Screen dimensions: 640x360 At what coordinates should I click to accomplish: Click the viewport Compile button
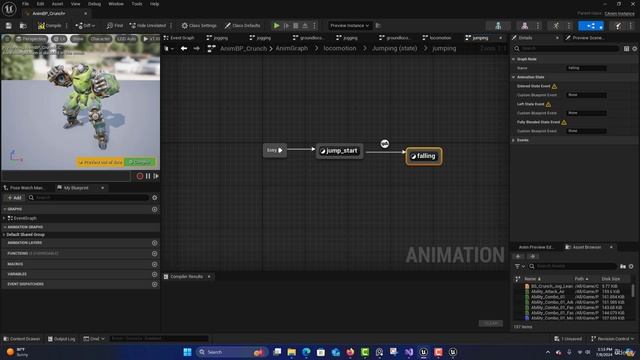pyautogui.click(x=140, y=162)
